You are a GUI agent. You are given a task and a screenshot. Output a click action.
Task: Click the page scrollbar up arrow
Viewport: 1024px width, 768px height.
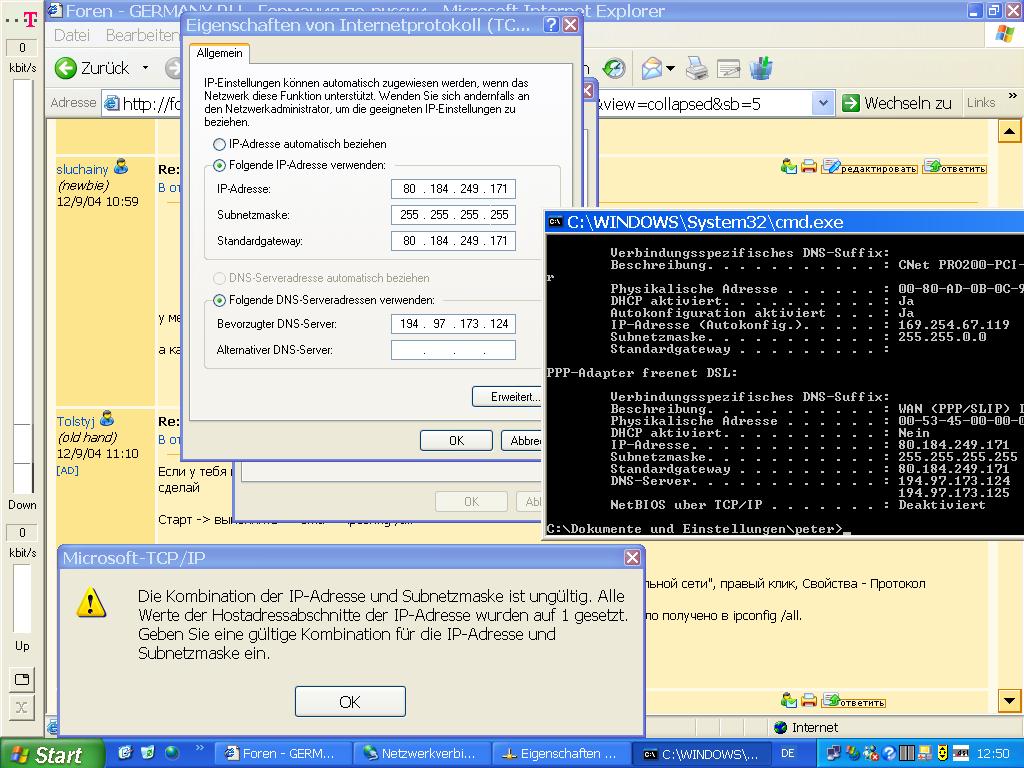[x=1009, y=132]
